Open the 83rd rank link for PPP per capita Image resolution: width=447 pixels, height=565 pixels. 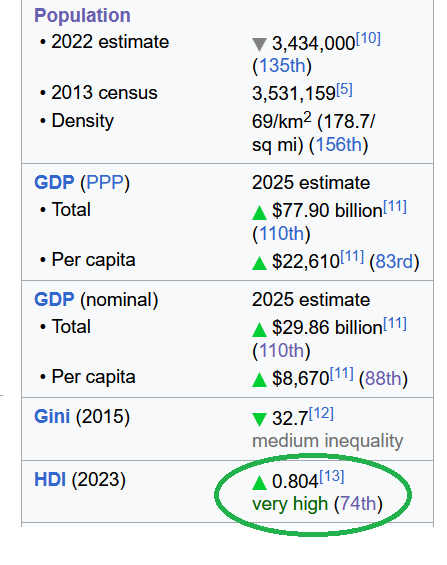[394, 261]
